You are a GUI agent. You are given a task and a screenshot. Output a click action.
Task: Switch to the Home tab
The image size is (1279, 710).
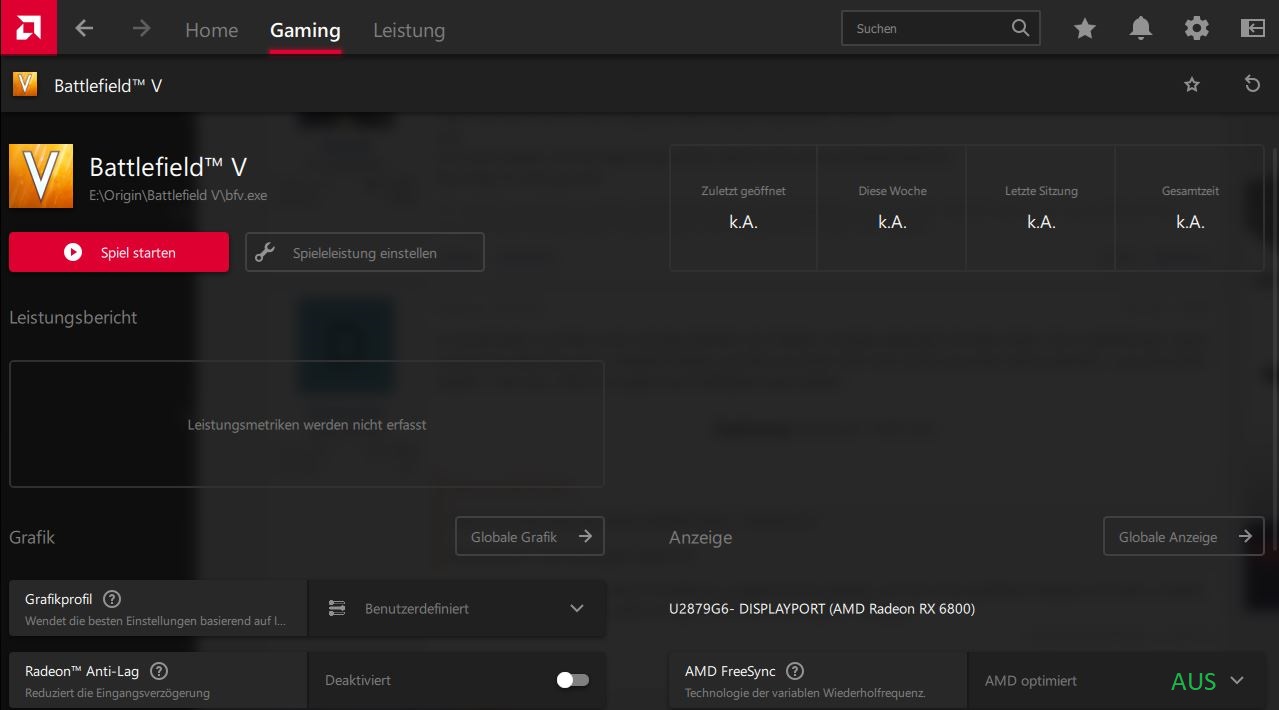[x=212, y=30]
